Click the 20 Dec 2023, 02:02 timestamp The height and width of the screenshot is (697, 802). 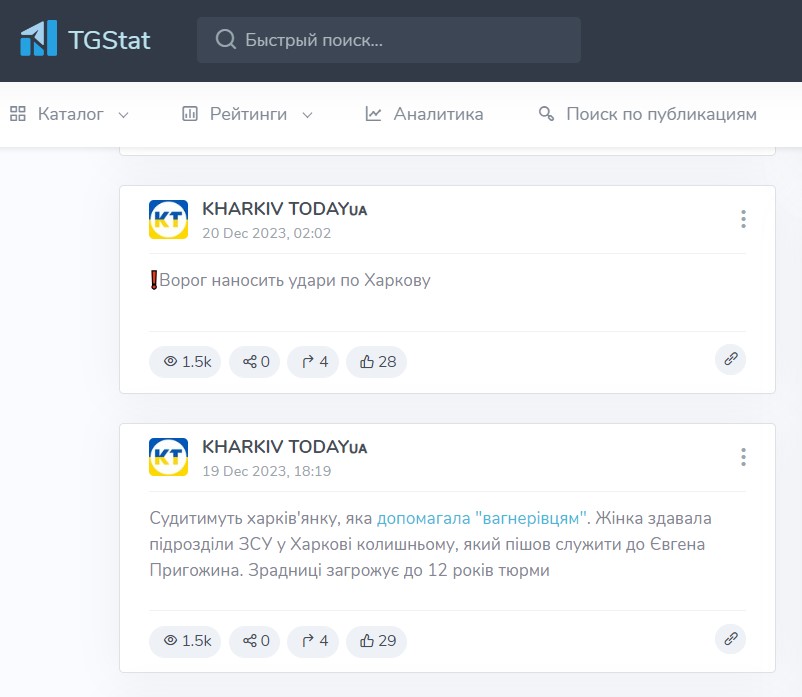pos(266,233)
